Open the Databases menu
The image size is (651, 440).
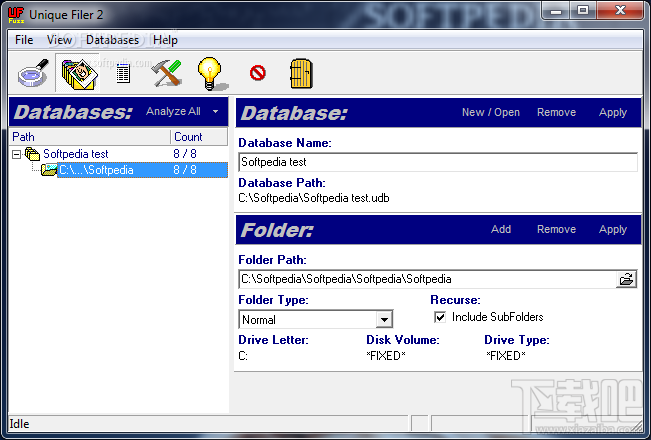[112, 40]
